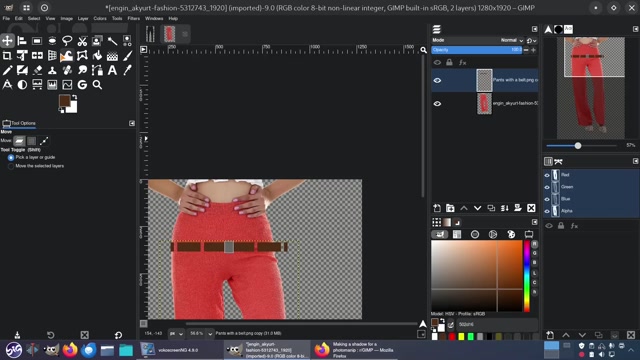Activate the Fuzzy Select magic wand
Viewport: 640px width, 360px height.
tap(112, 40)
